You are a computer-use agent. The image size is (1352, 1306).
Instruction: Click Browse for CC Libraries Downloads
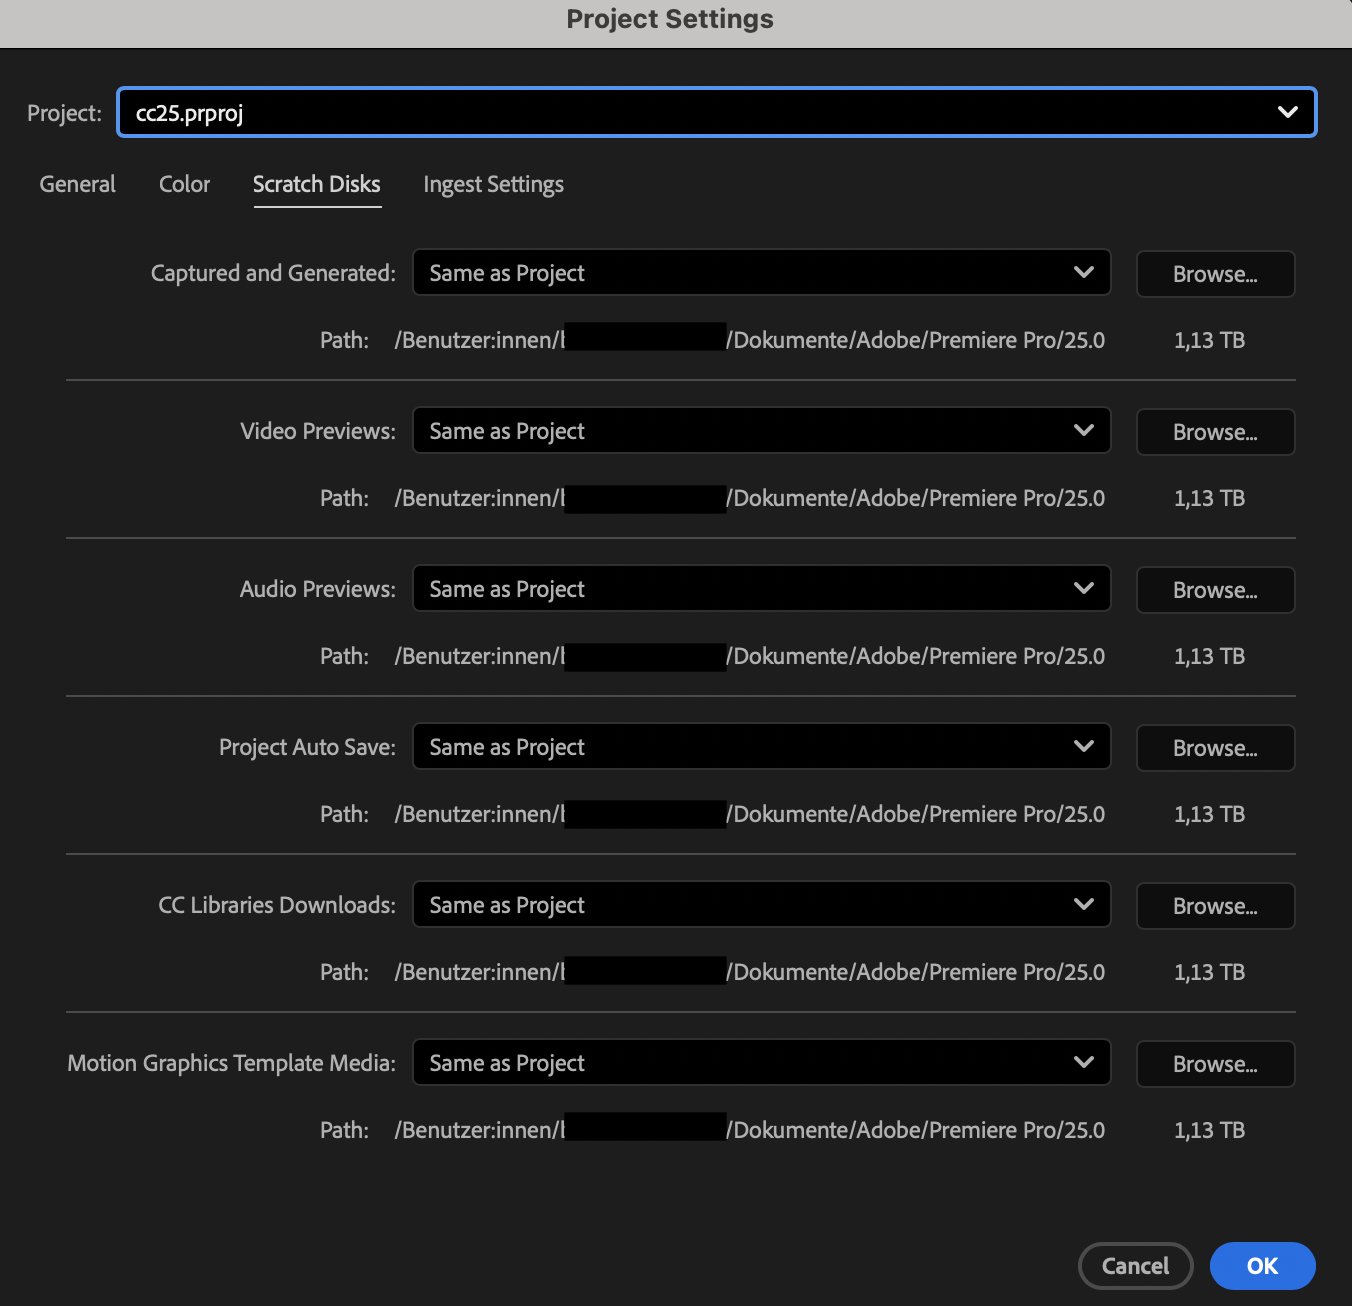point(1215,906)
